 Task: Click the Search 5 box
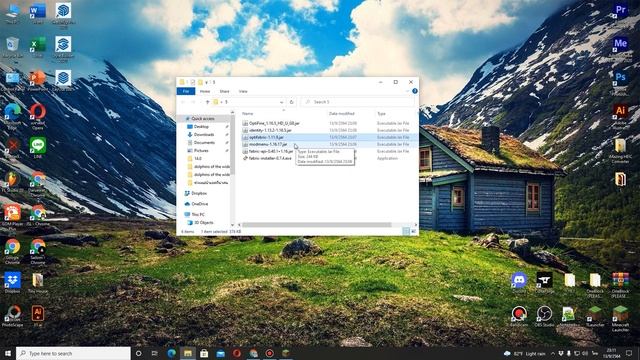[358, 102]
